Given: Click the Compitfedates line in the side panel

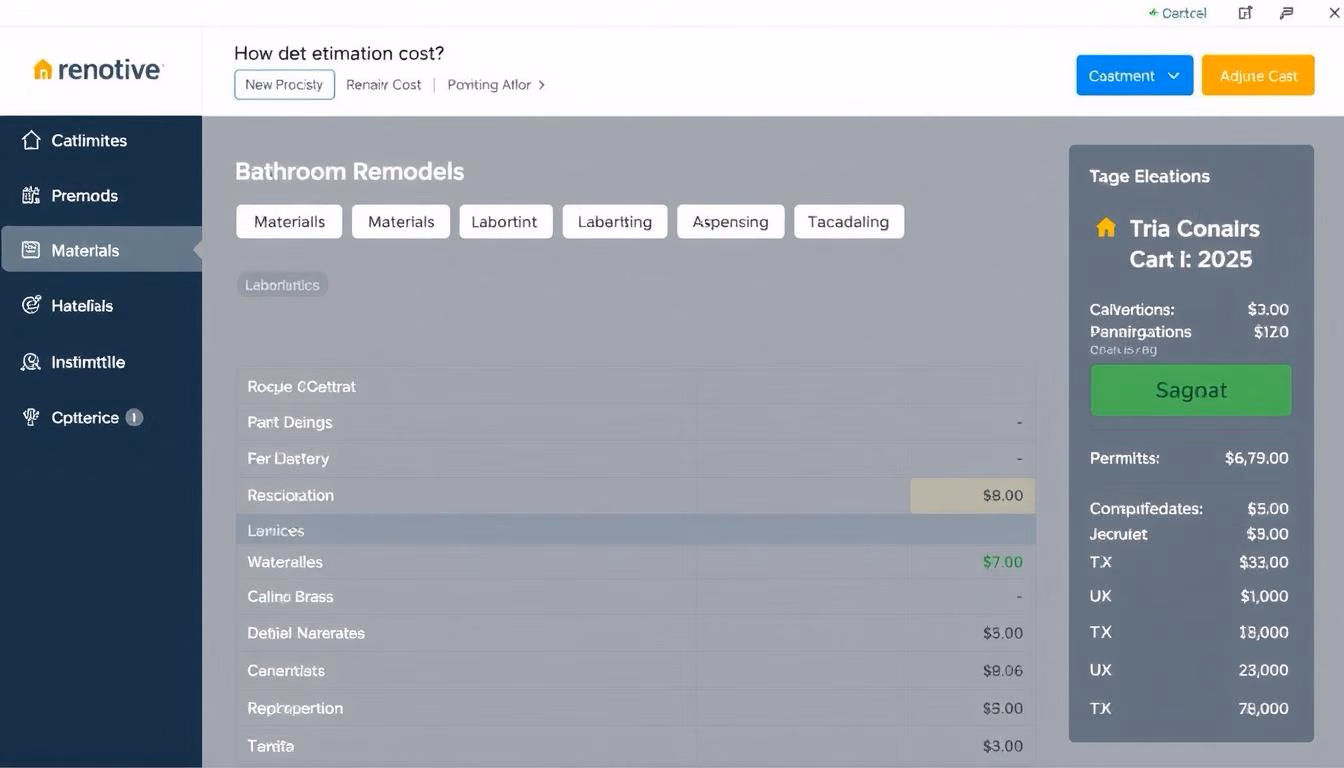Looking at the screenshot, I should coord(1189,508).
